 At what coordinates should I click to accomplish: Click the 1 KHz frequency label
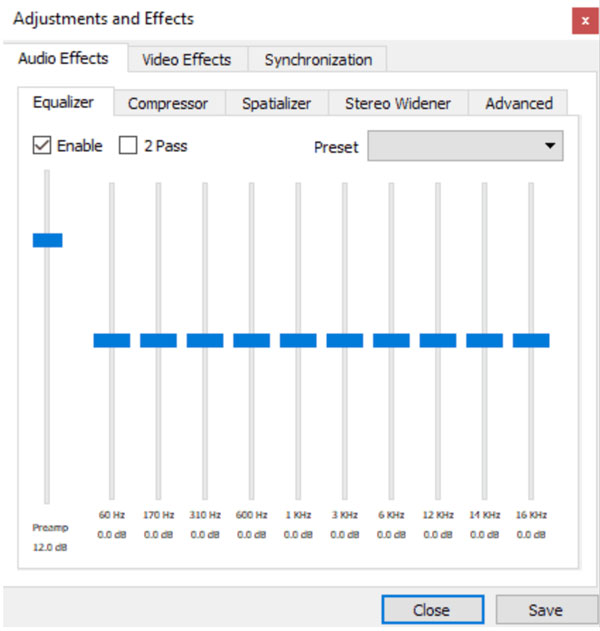tap(298, 515)
